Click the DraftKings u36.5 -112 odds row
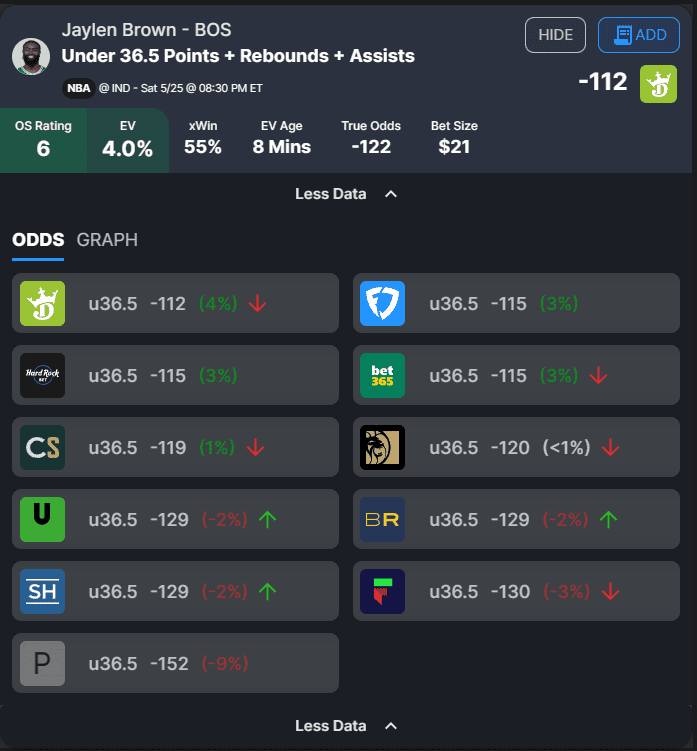697x751 pixels. tap(175, 303)
